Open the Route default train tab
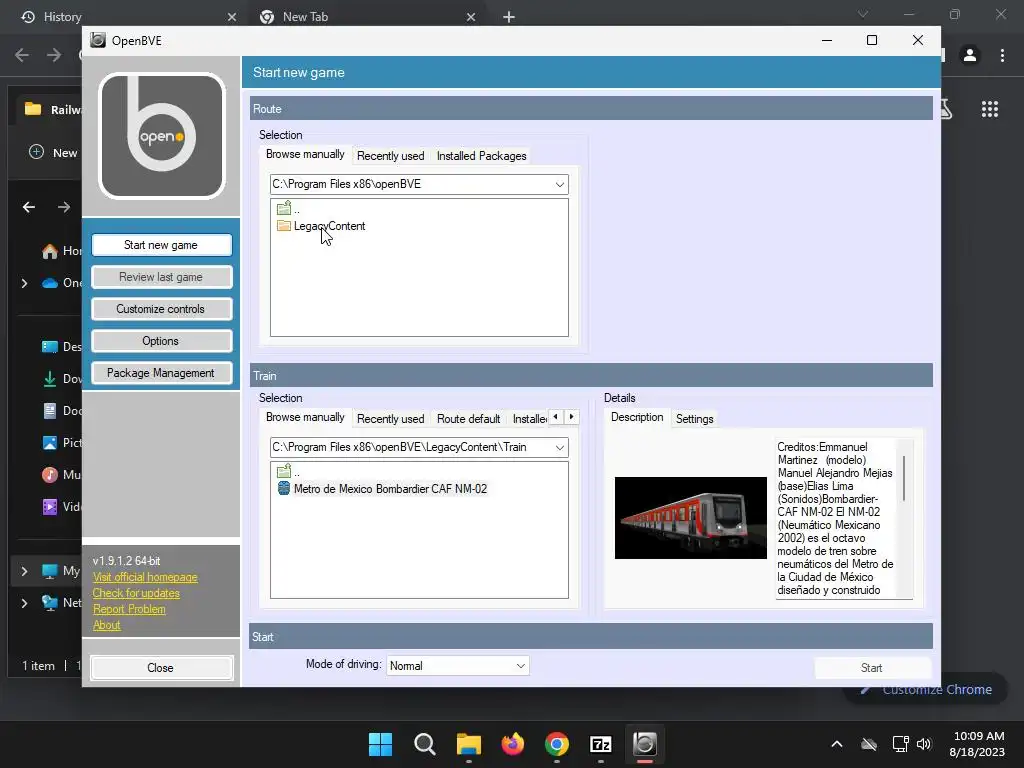The width and height of the screenshot is (1024, 768). tap(468, 419)
